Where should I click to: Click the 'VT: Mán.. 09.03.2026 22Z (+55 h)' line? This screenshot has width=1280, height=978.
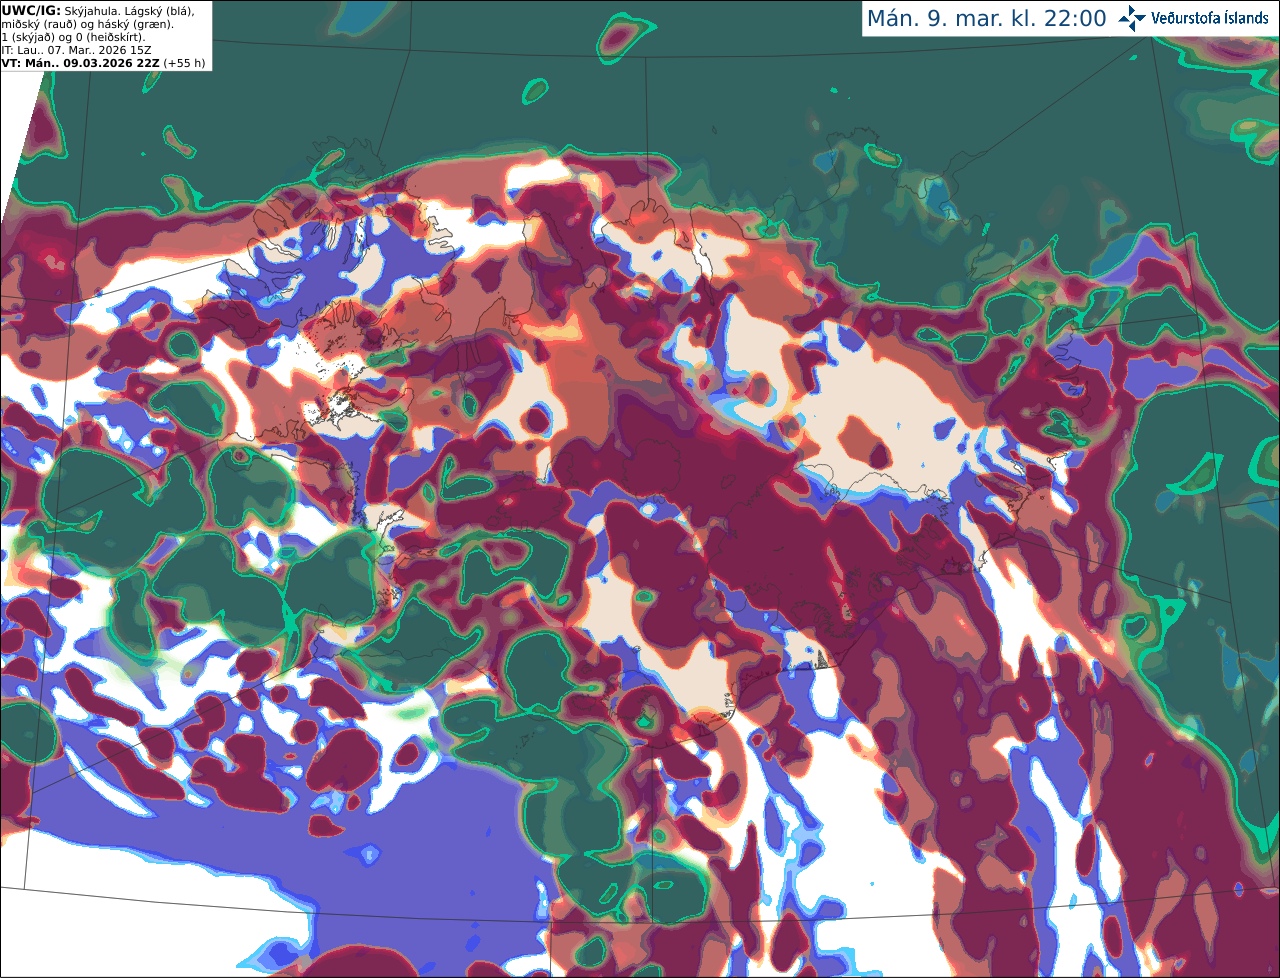click(x=104, y=63)
